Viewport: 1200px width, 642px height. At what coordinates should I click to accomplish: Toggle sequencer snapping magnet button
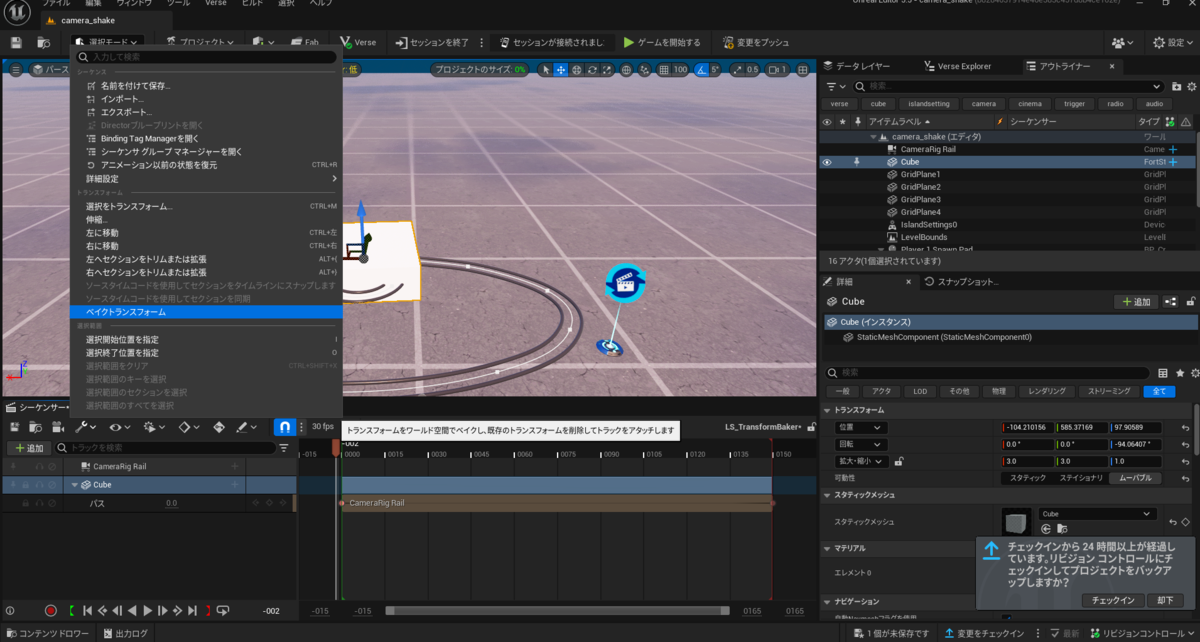point(284,427)
